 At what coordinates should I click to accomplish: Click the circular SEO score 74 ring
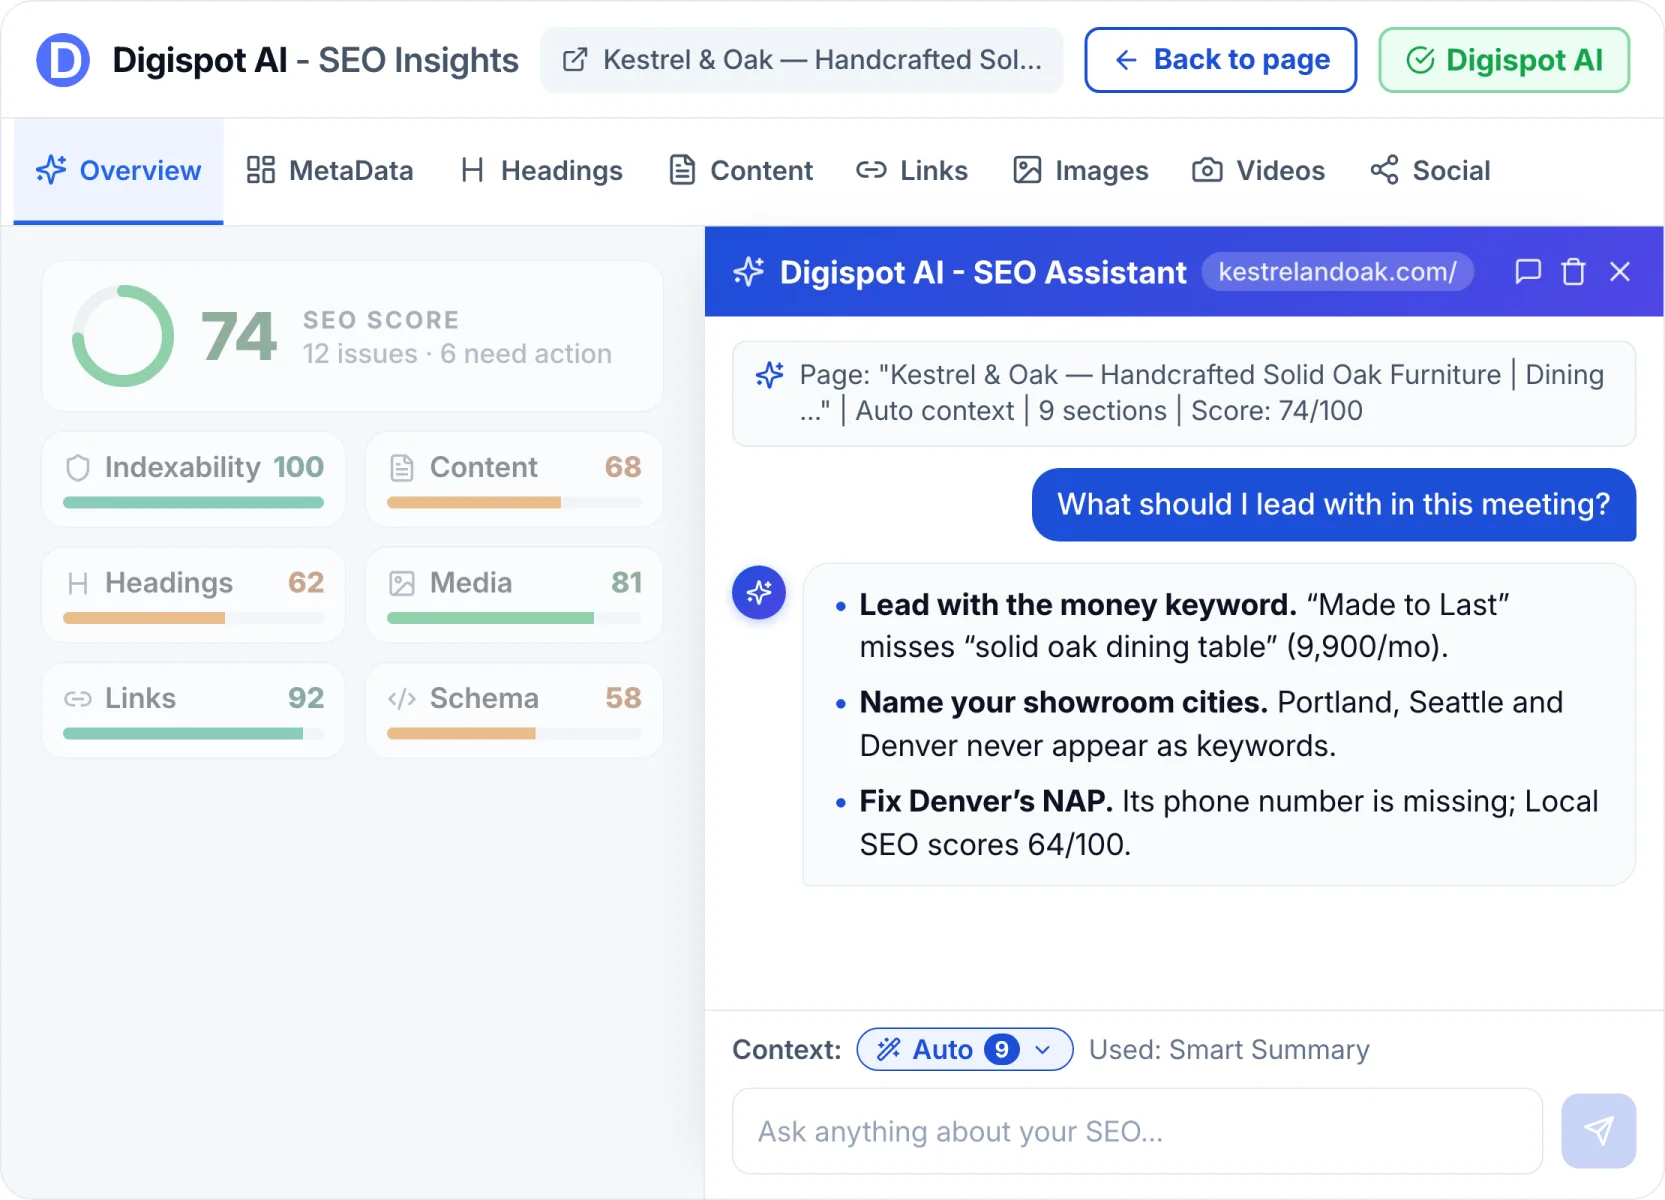point(123,336)
